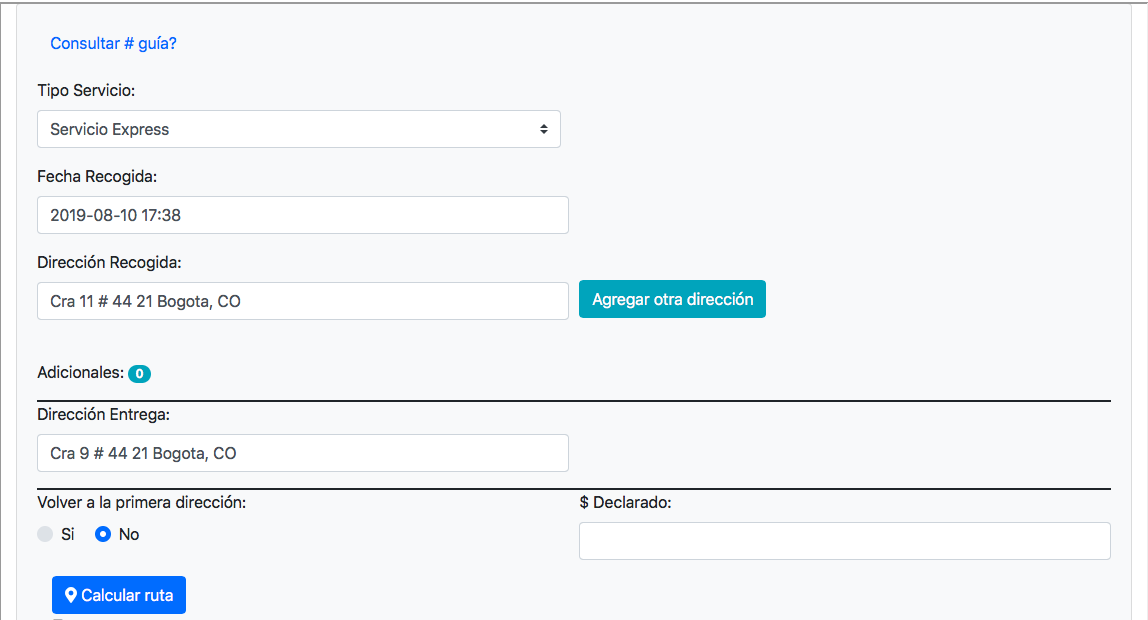The height and width of the screenshot is (620, 1148).
Task: Open the Fecha Recogida date-time picker field
Action: (302, 215)
